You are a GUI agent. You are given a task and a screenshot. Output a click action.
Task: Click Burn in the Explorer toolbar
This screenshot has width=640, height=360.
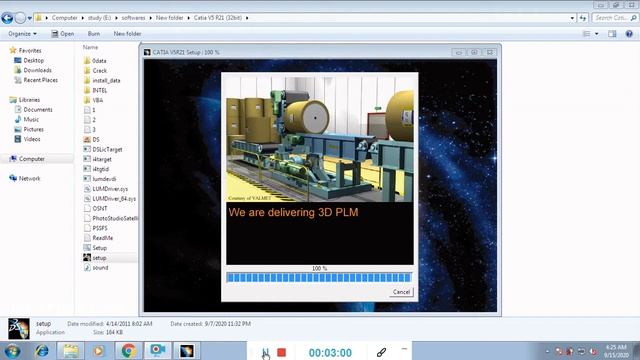click(94, 33)
